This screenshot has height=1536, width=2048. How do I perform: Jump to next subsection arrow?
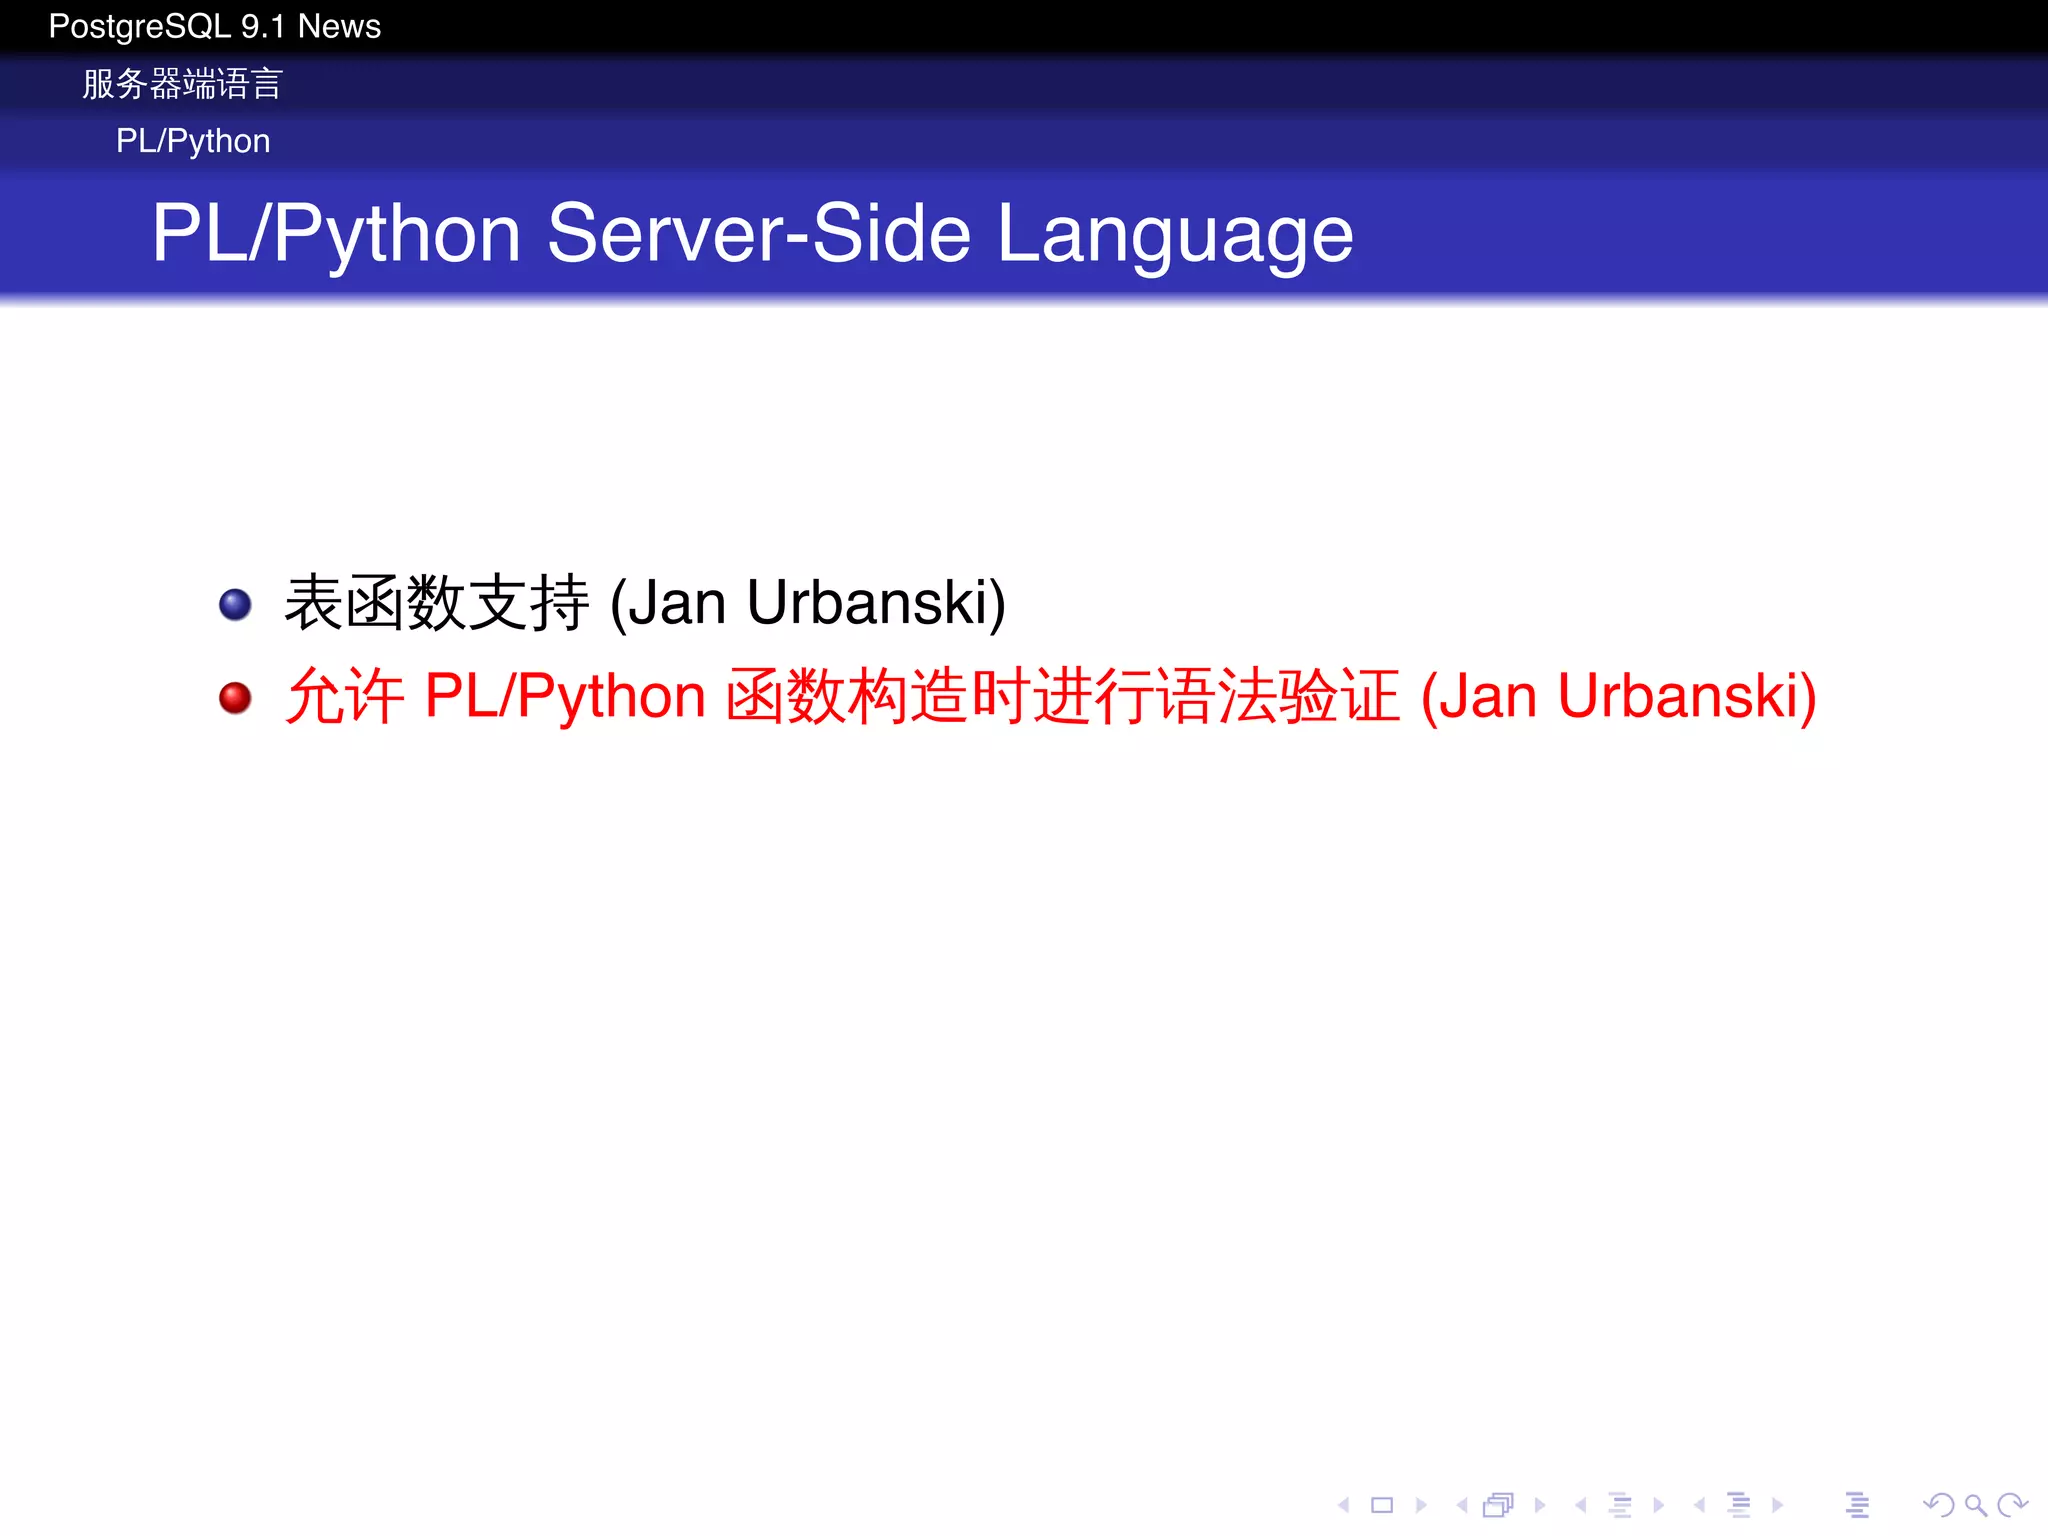click(x=1659, y=1504)
